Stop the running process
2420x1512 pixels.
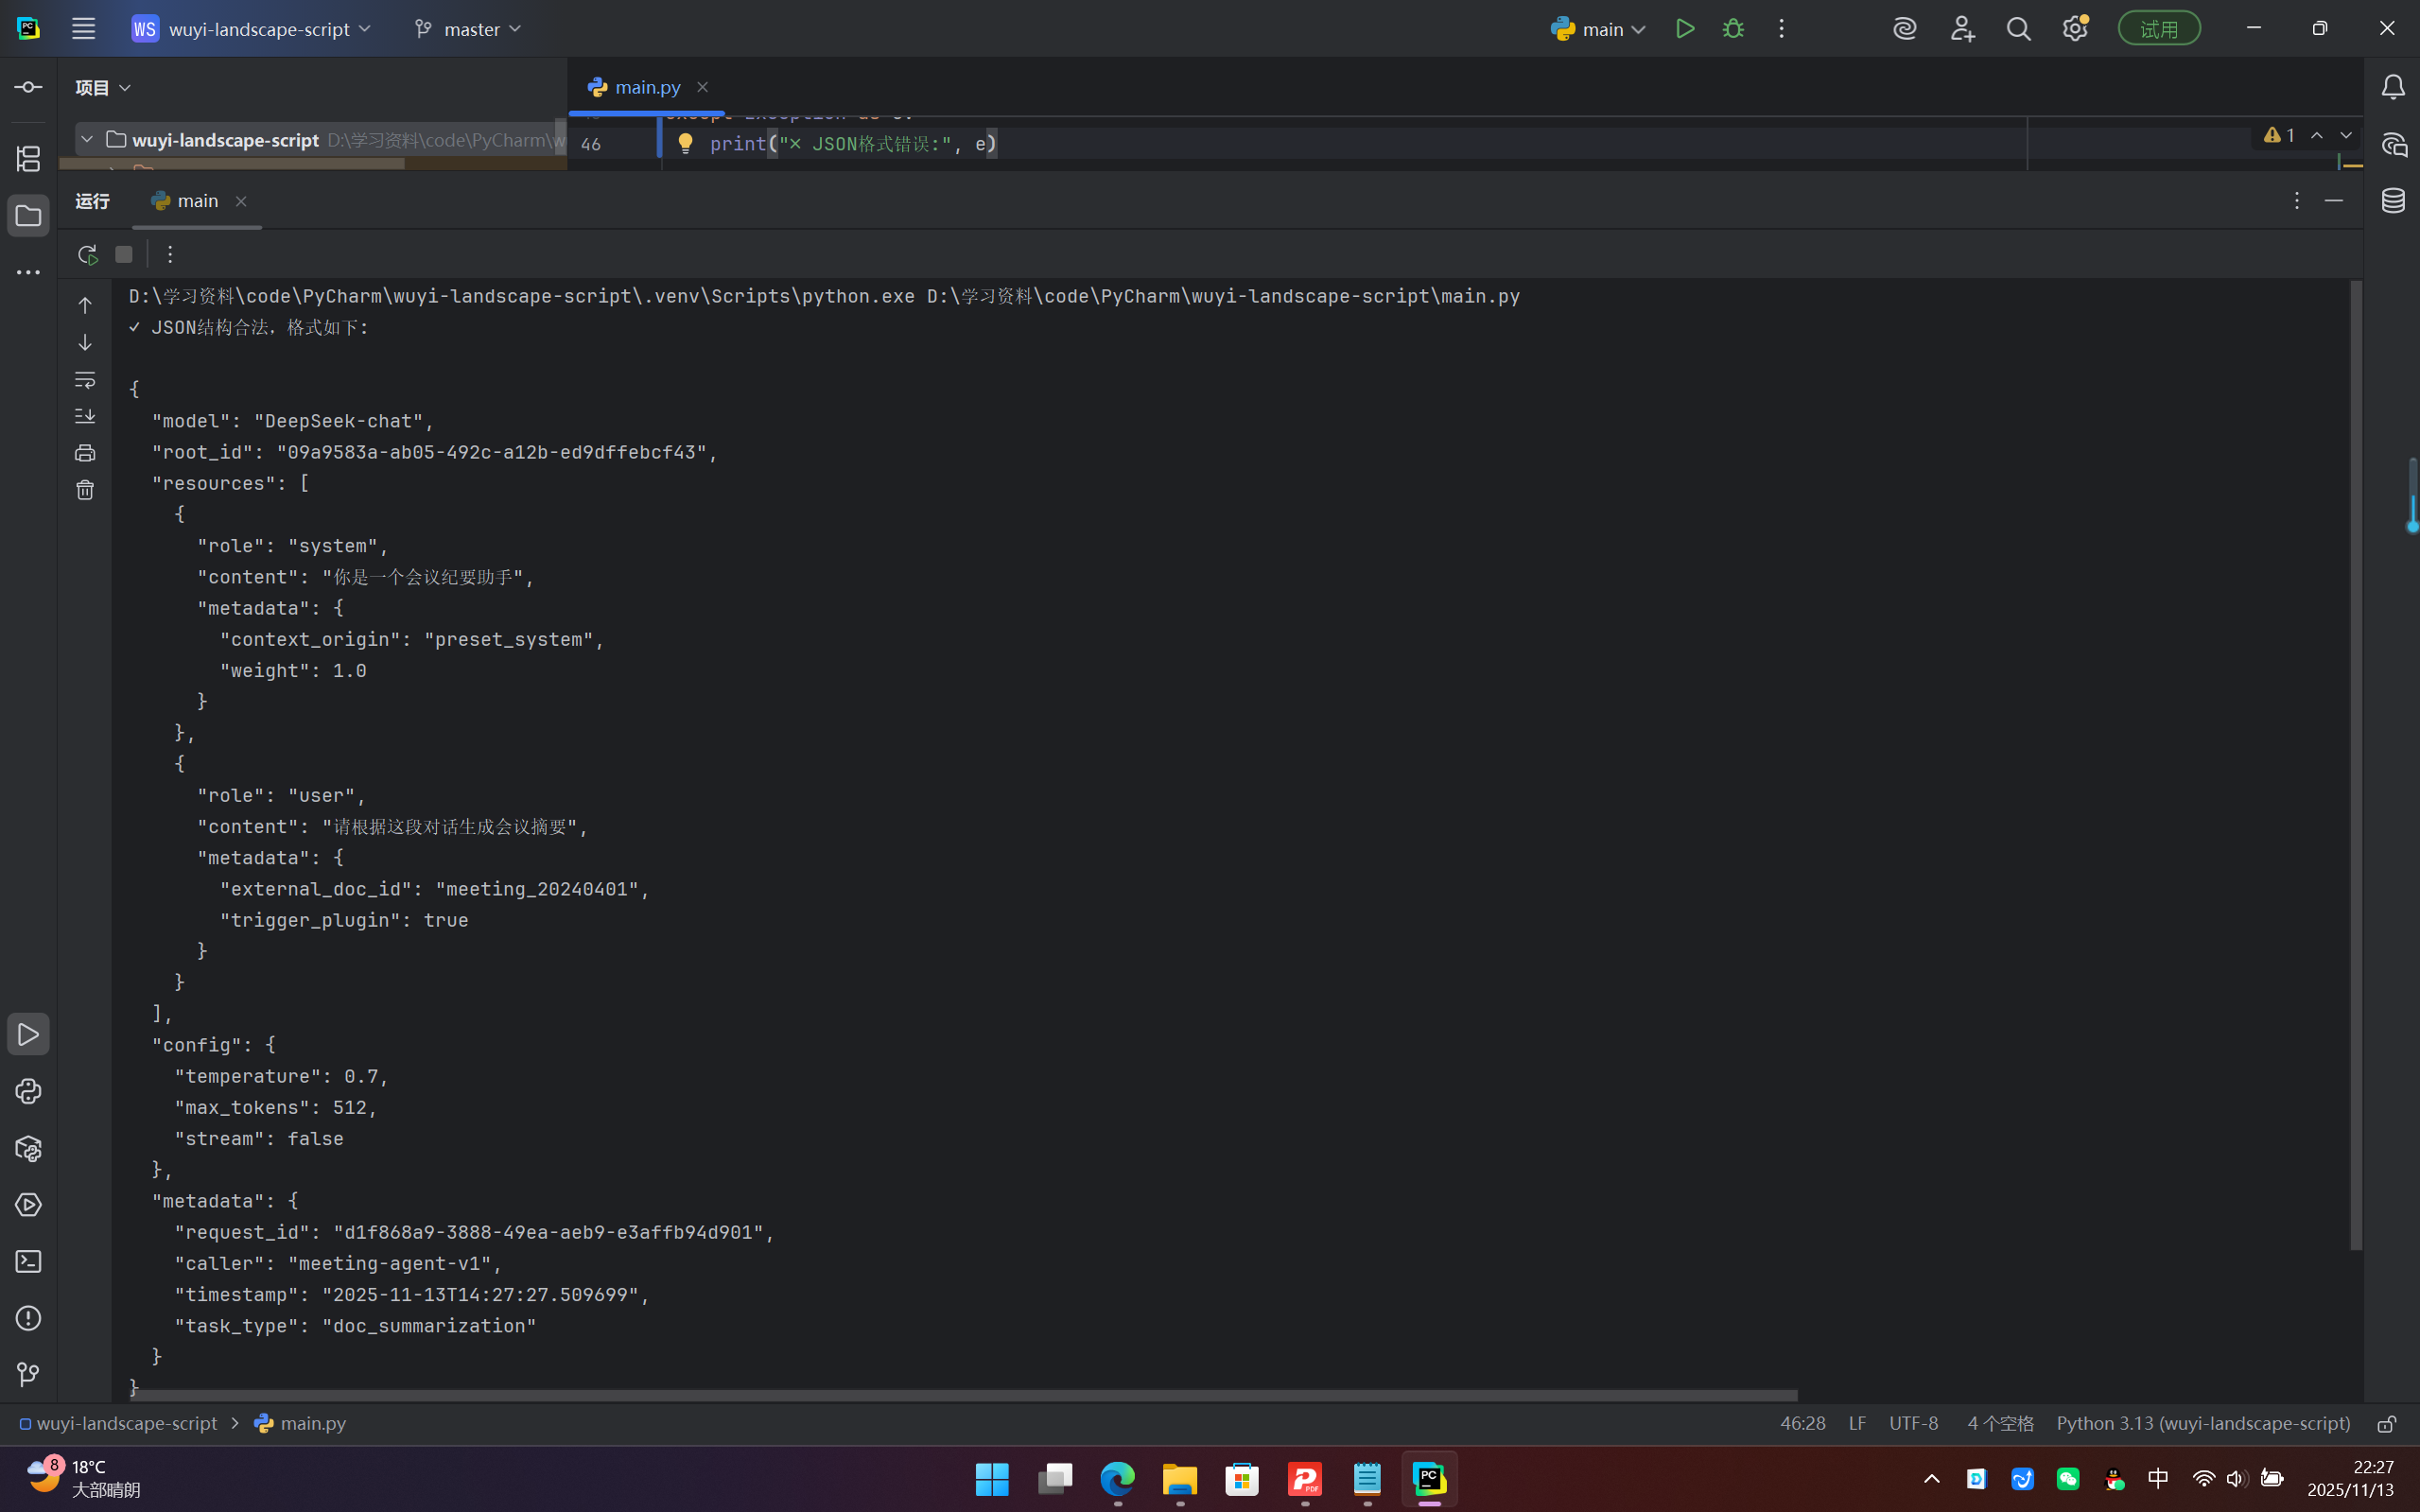tap(124, 254)
